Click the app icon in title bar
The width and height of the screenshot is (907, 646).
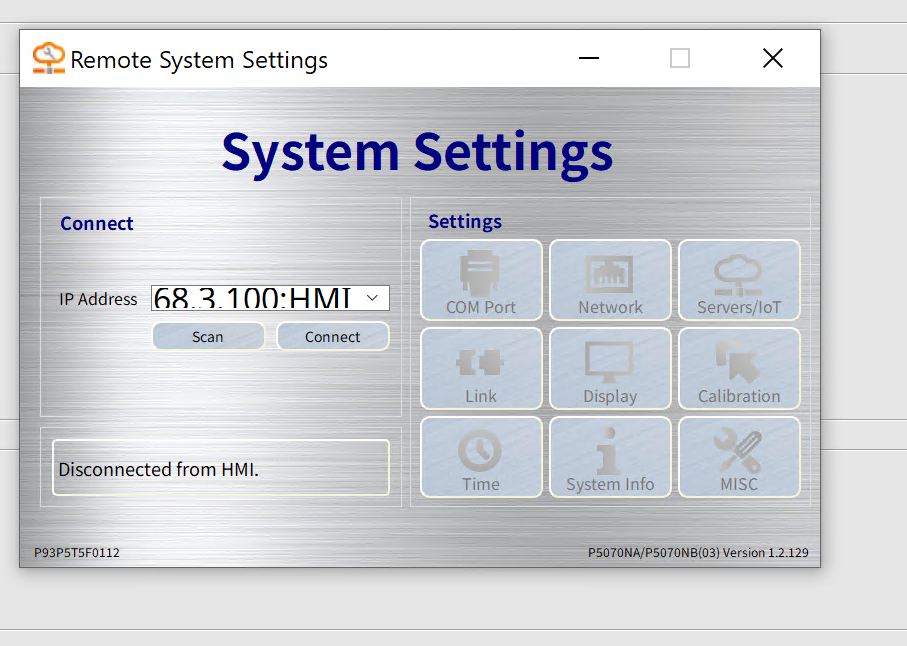click(x=47, y=59)
